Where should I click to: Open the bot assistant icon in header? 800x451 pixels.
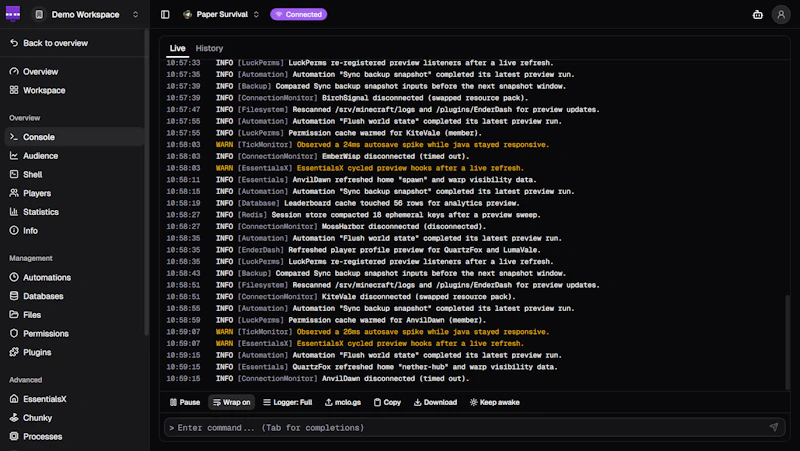(x=758, y=14)
